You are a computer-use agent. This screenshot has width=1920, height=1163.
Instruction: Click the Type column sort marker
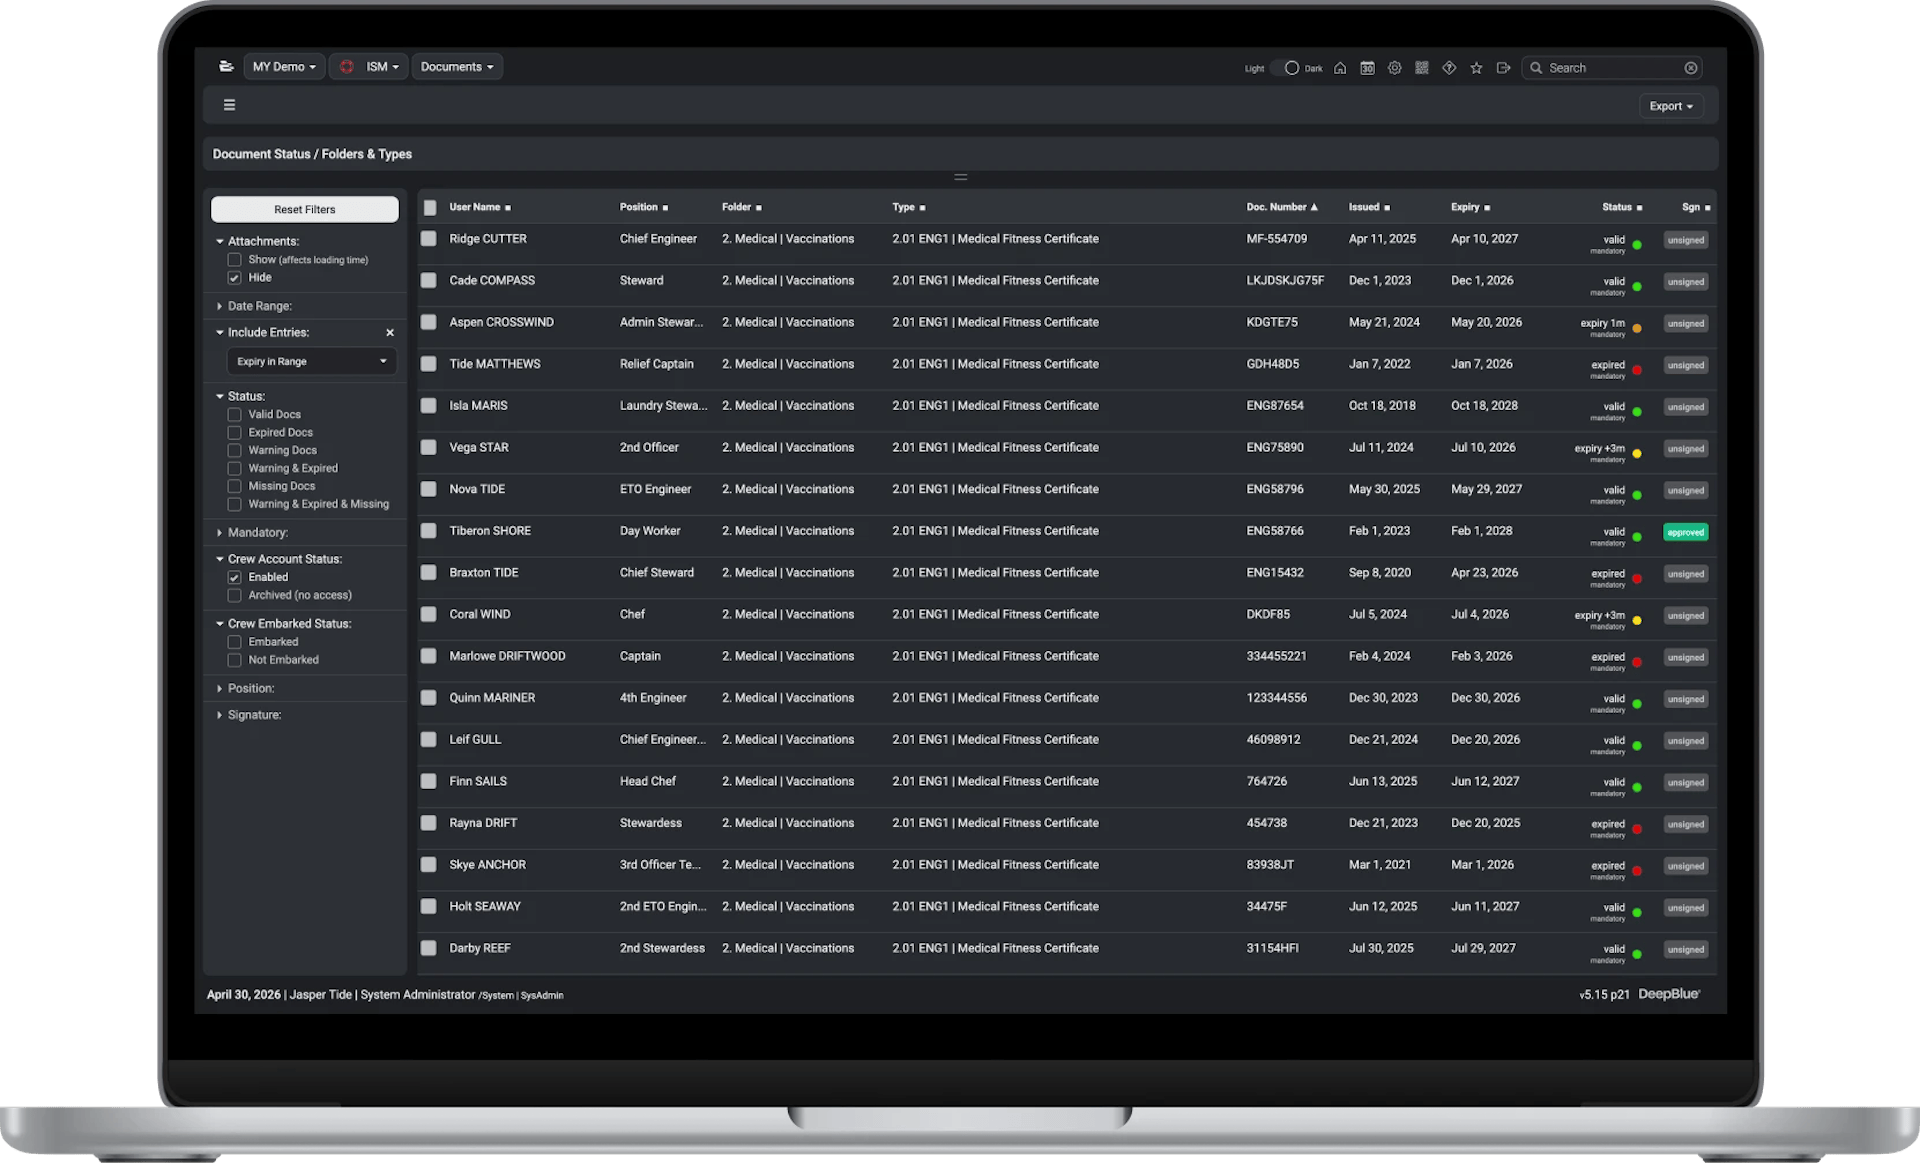[922, 208]
